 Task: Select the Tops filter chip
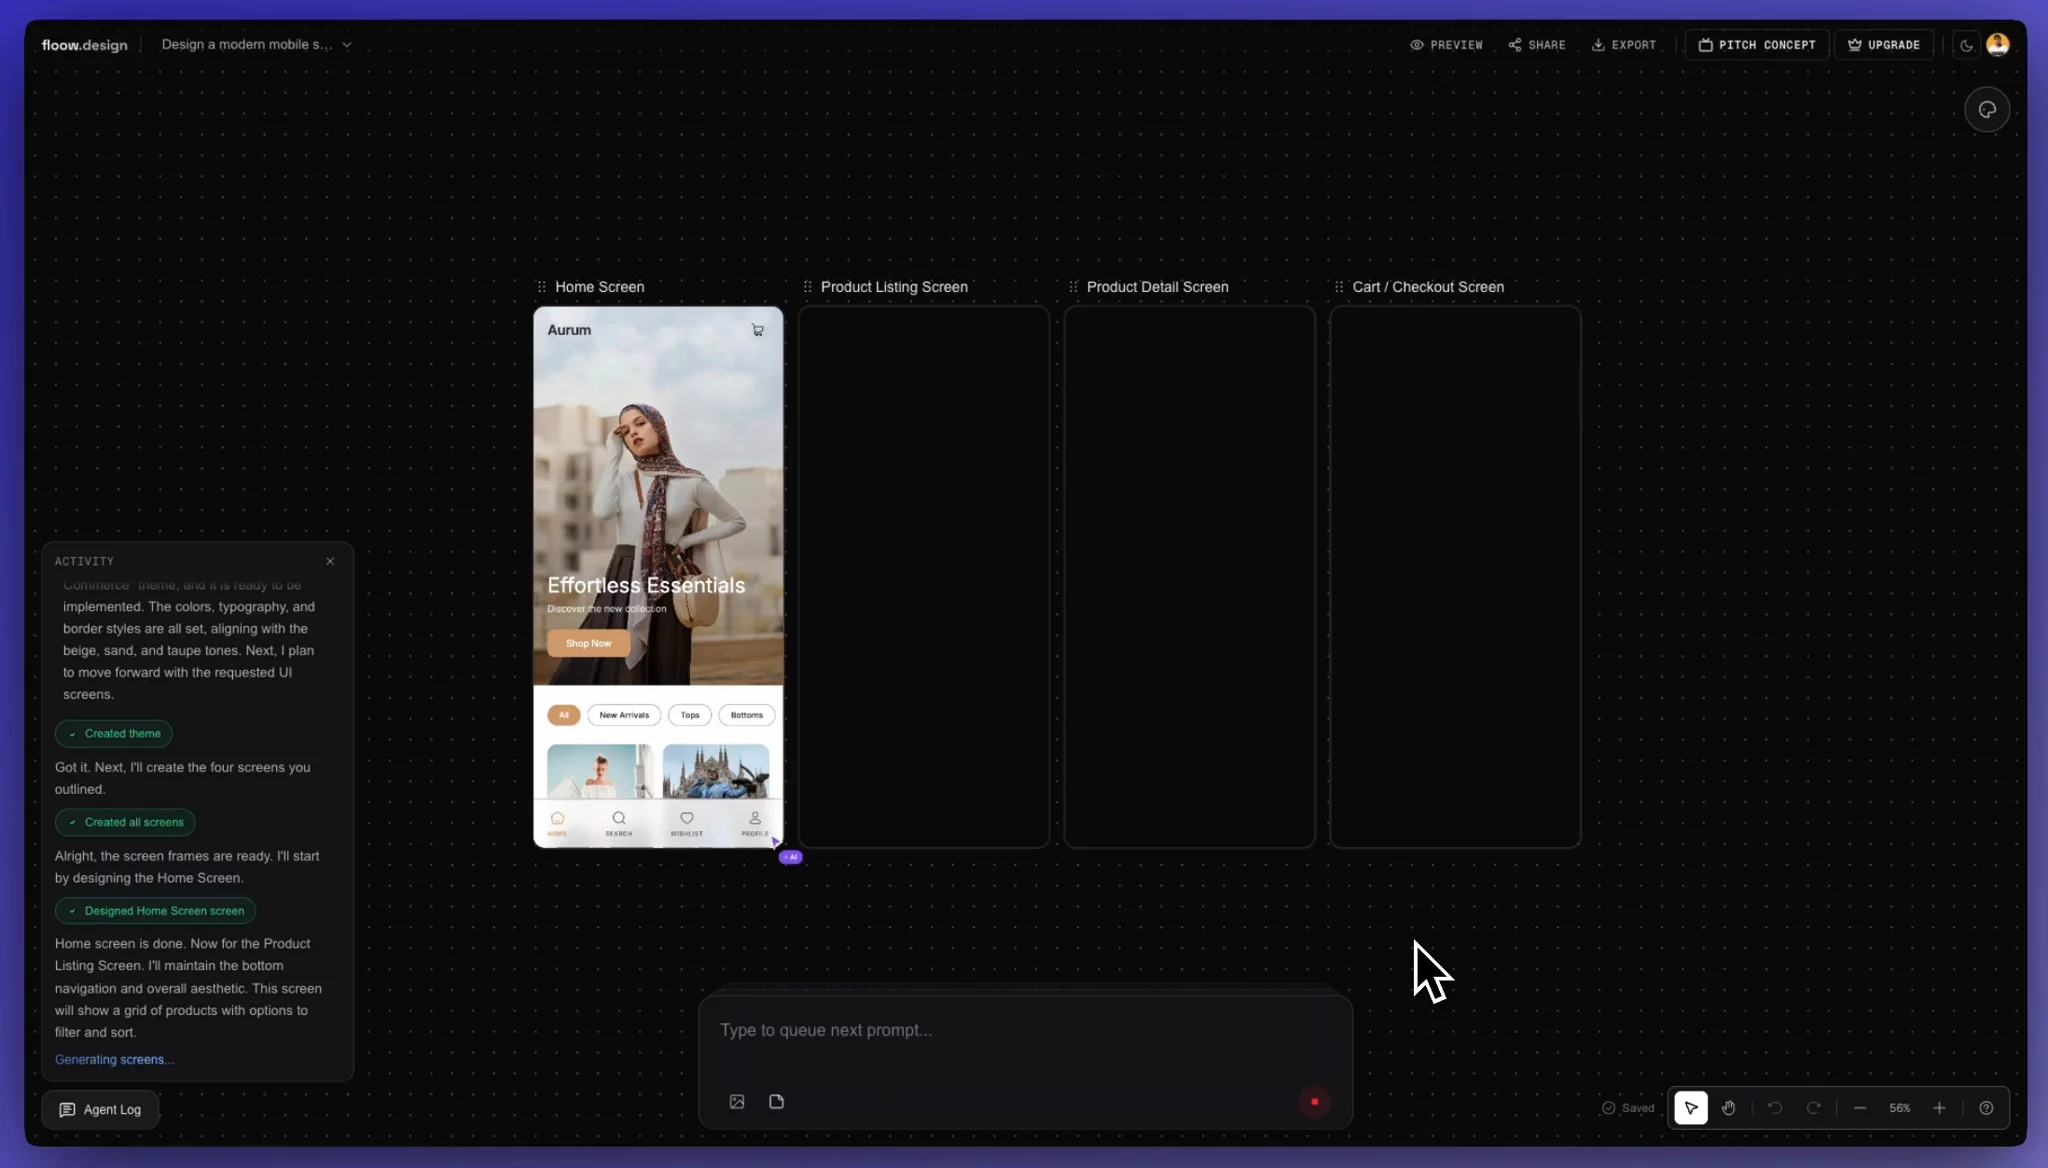click(x=690, y=715)
